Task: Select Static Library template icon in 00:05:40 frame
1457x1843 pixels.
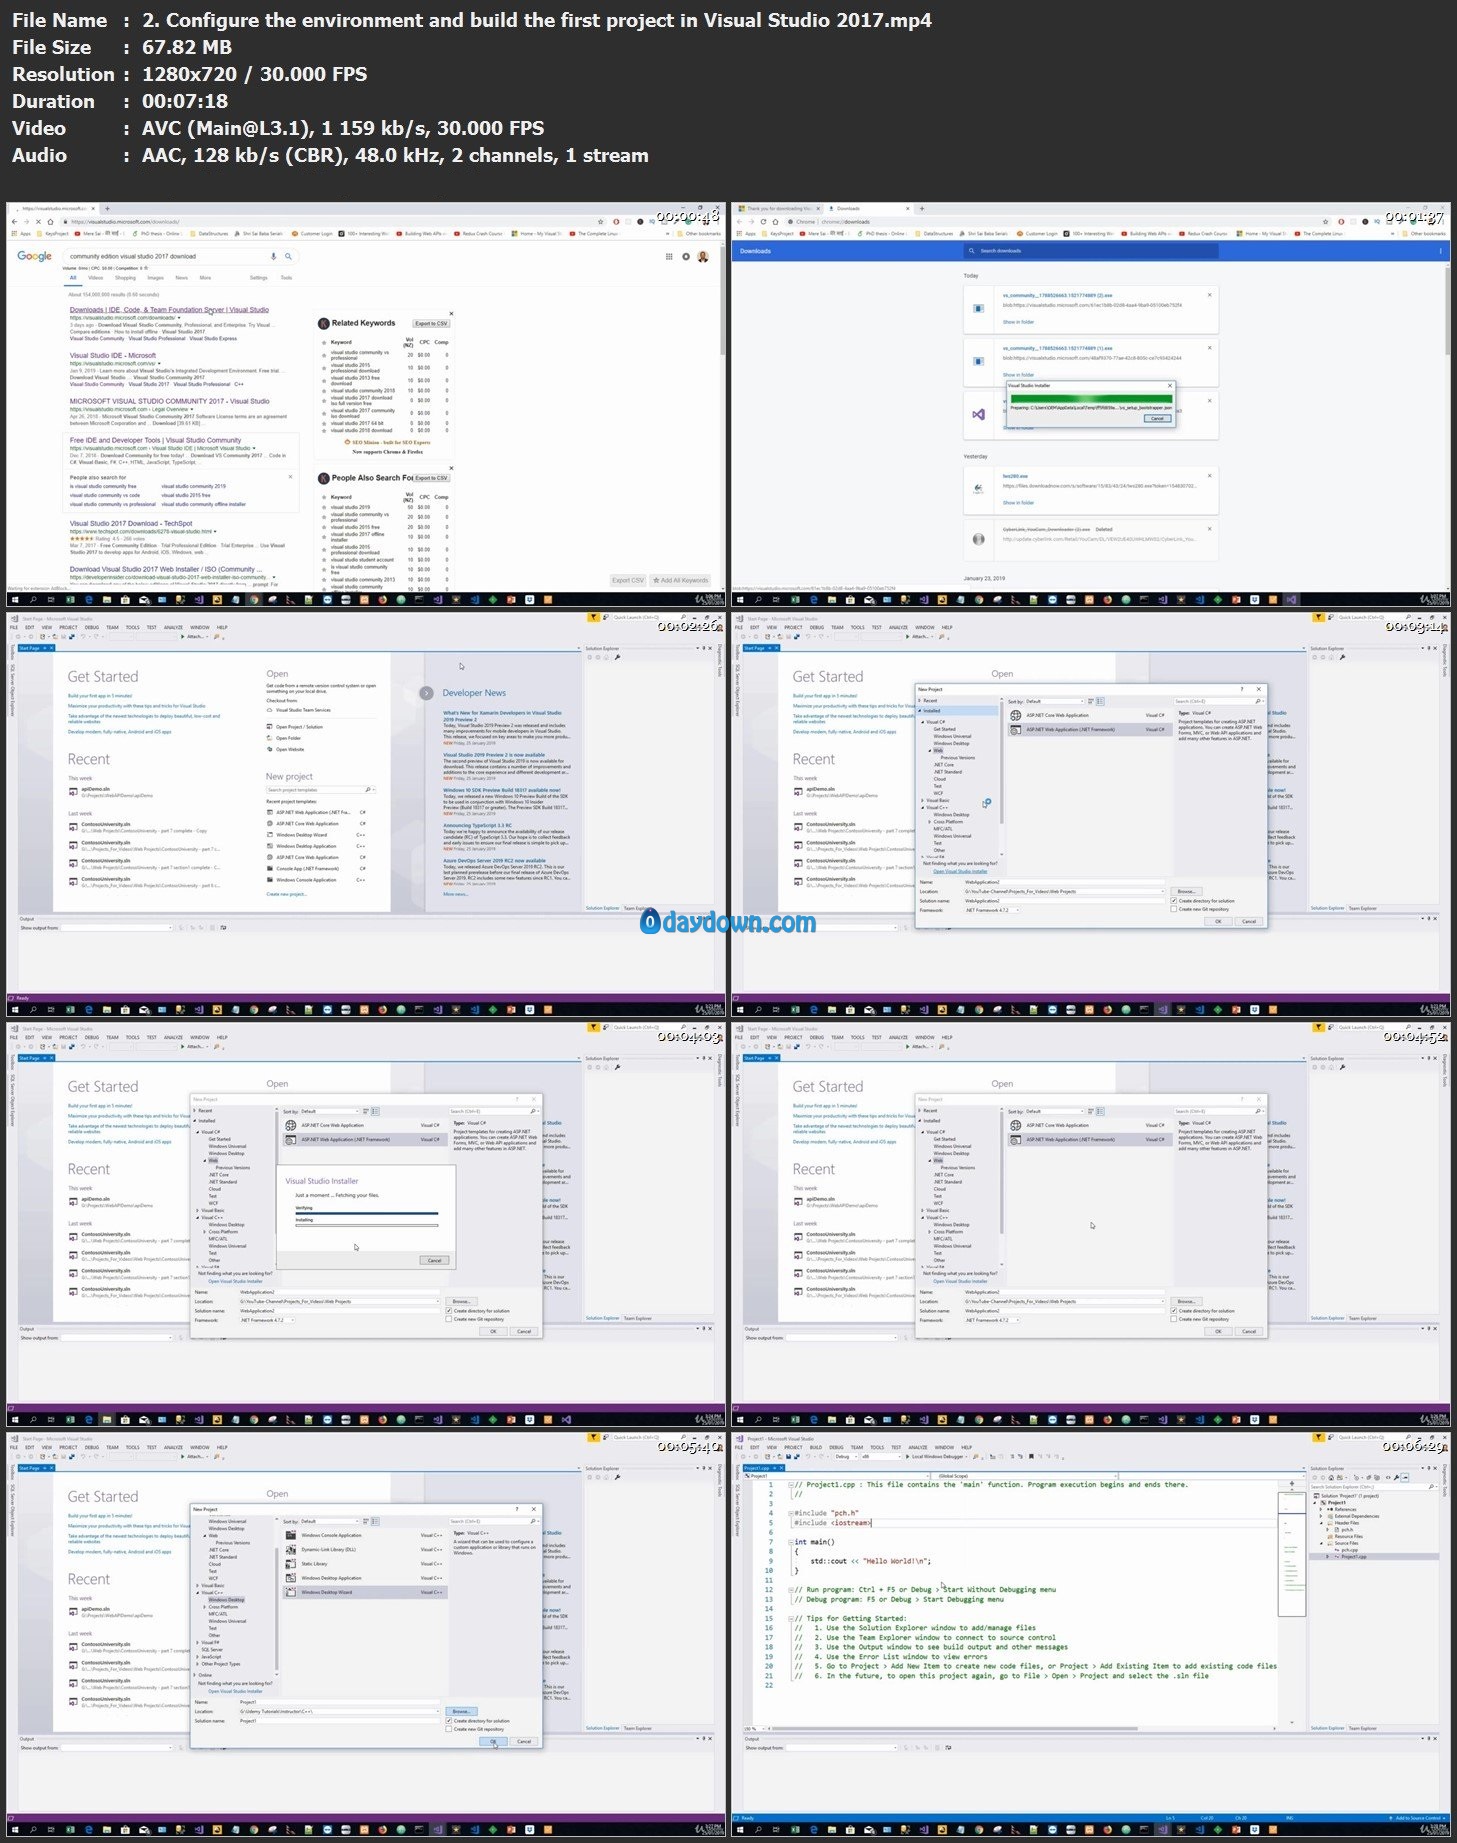Action: pos(291,1564)
